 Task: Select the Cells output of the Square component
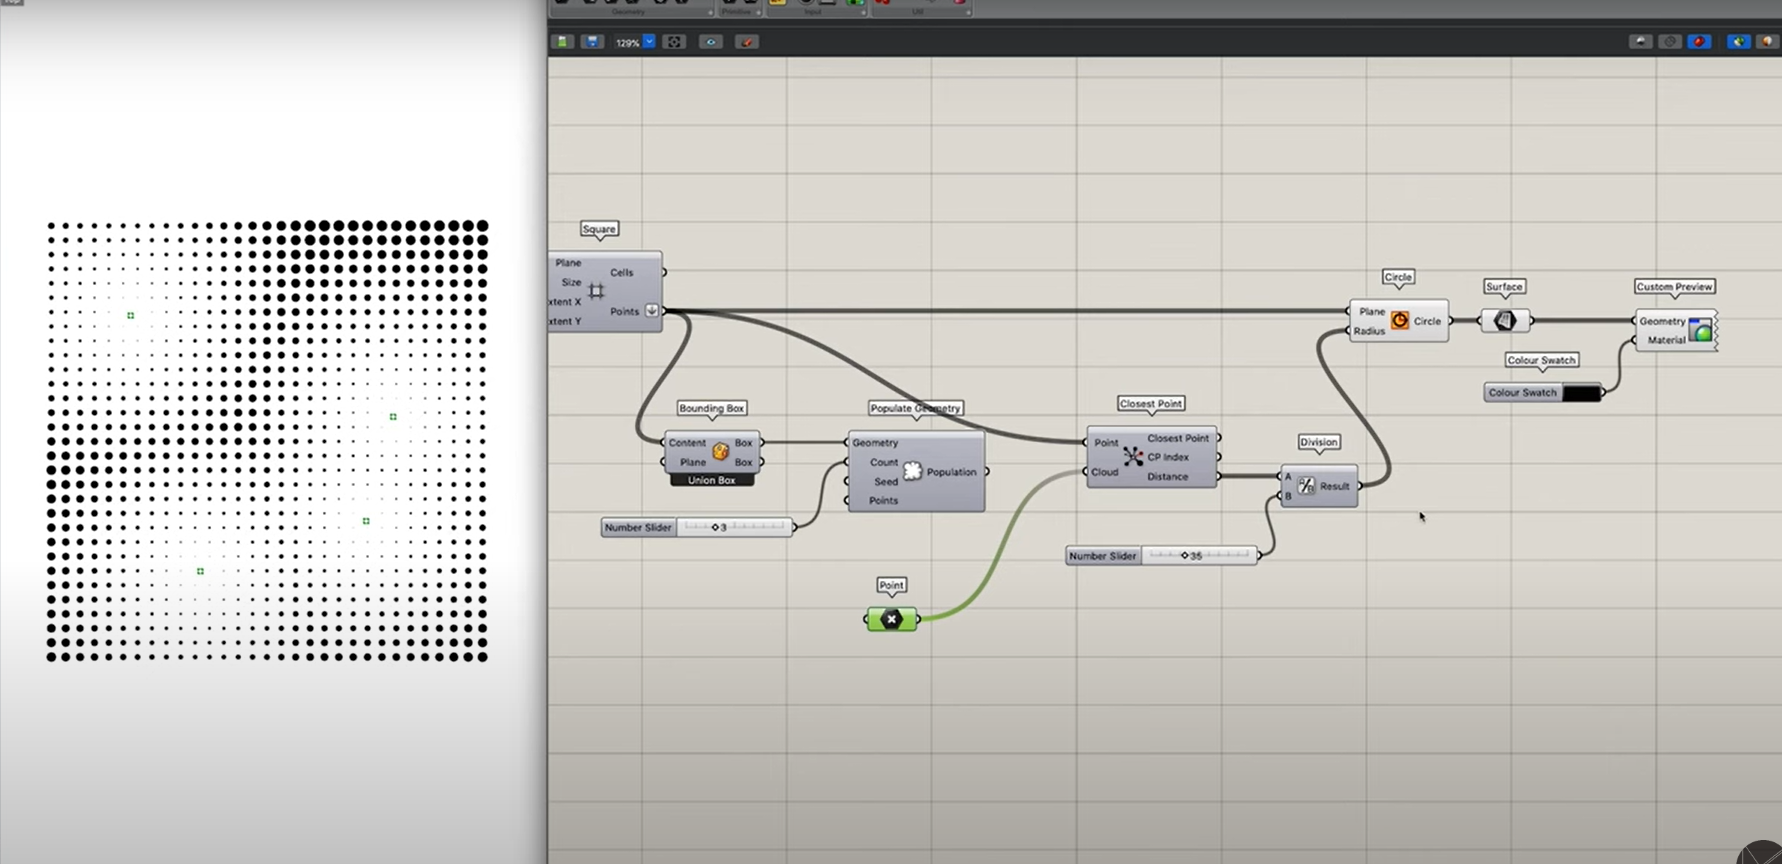point(622,272)
